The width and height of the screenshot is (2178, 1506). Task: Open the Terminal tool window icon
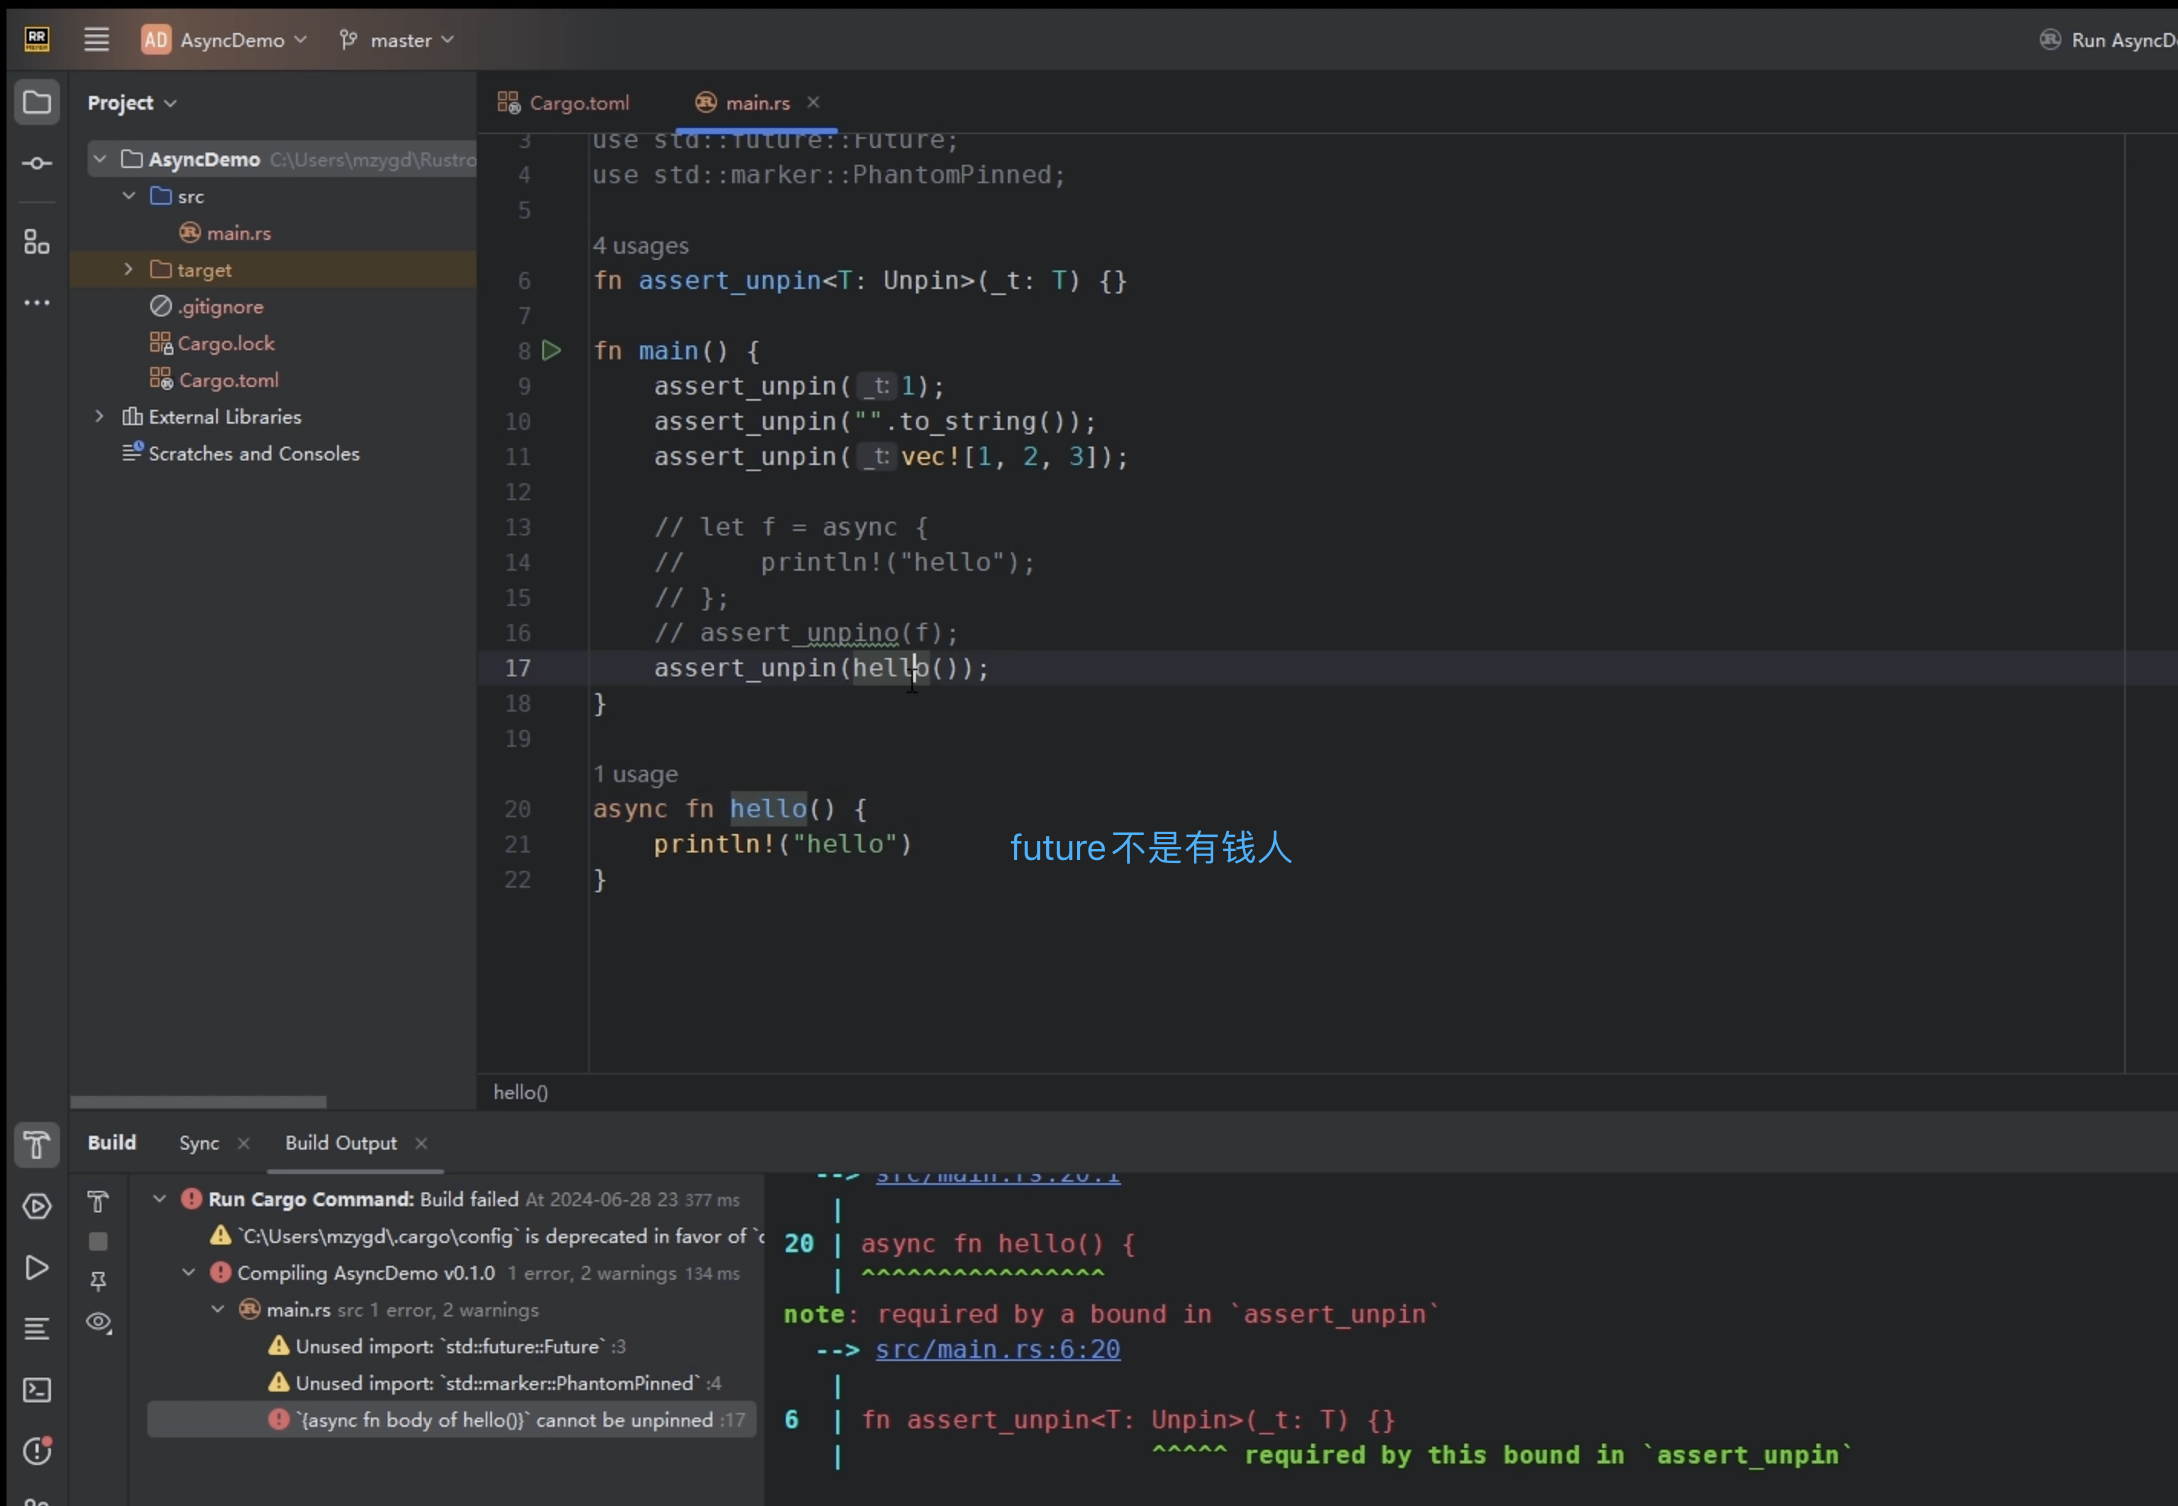click(37, 1390)
